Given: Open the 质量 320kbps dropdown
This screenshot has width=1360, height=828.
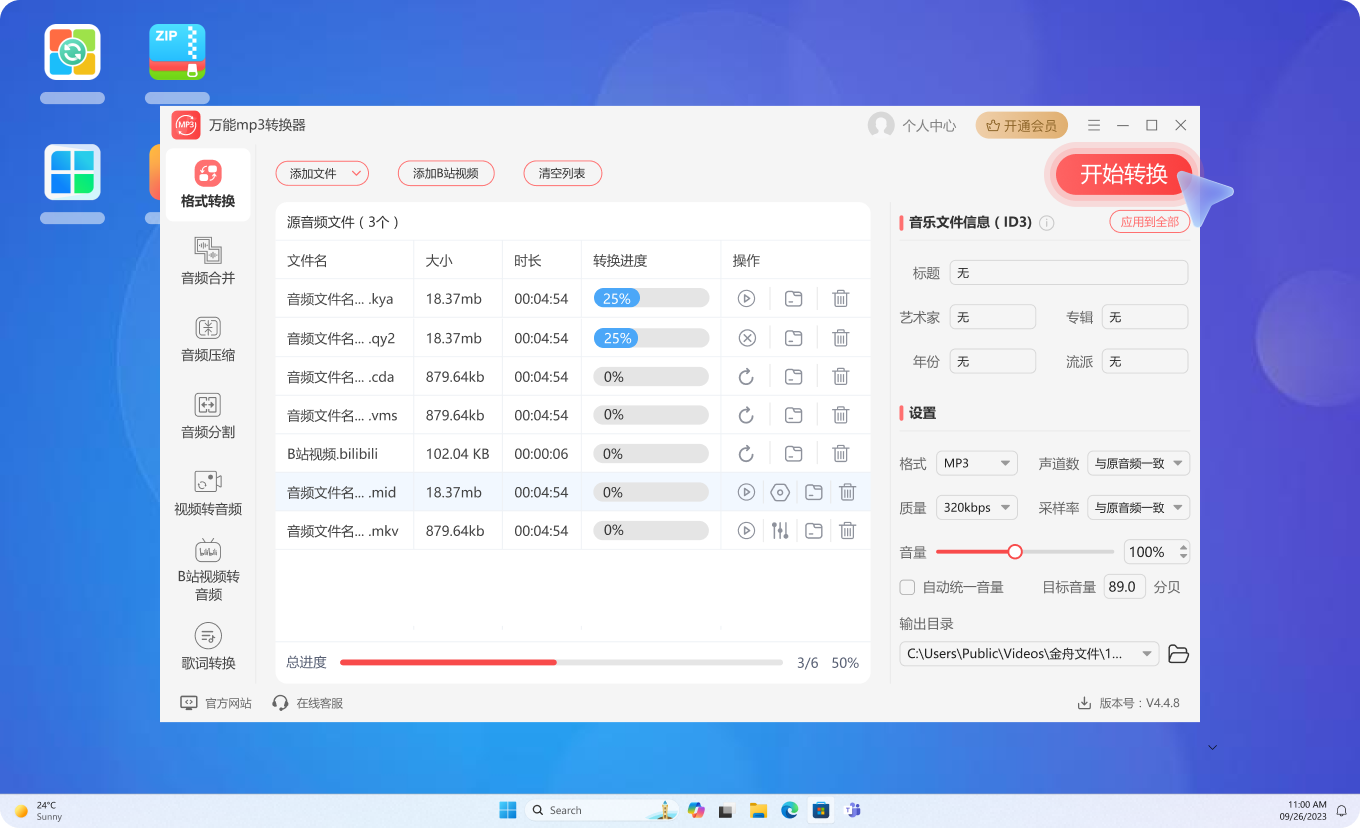Looking at the screenshot, I should coord(976,507).
